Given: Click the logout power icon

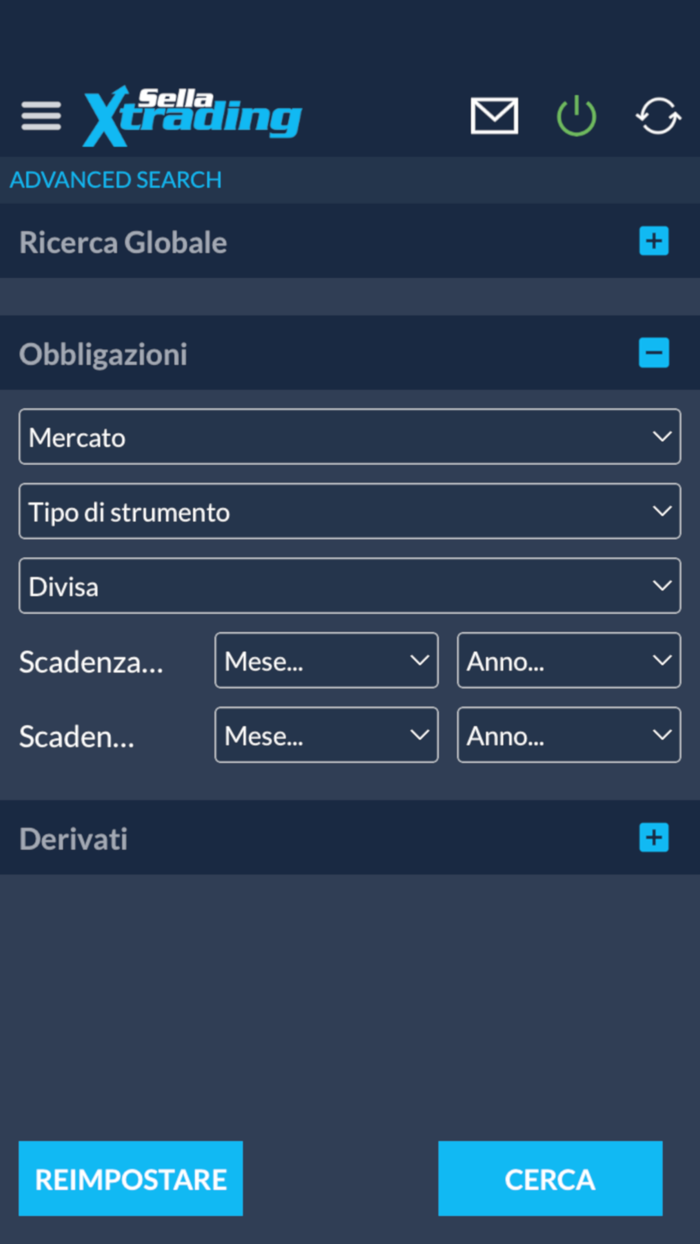Looking at the screenshot, I should click(576, 115).
